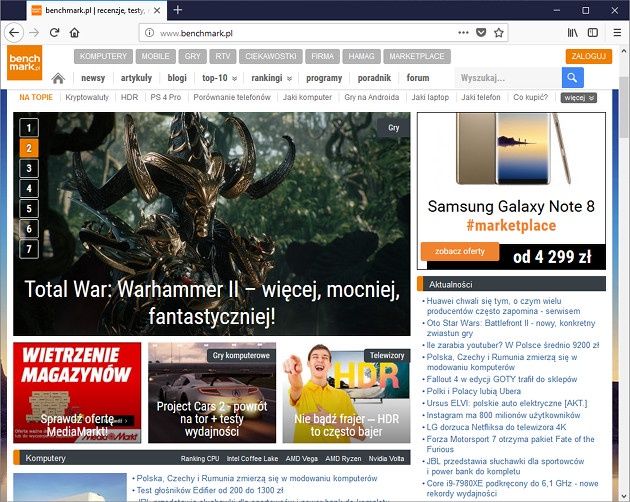Select slide 5 in the carousel

(29, 208)
